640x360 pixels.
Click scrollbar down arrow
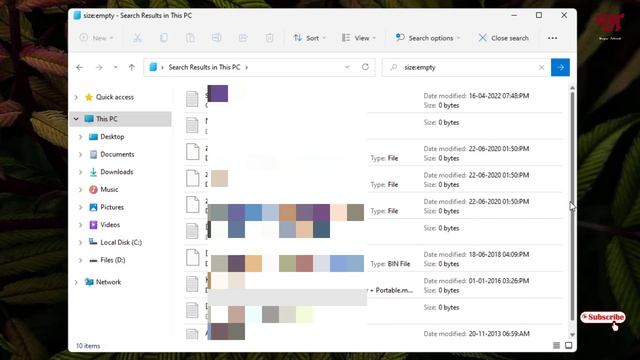pyautogui.click(x=572, y=335)
